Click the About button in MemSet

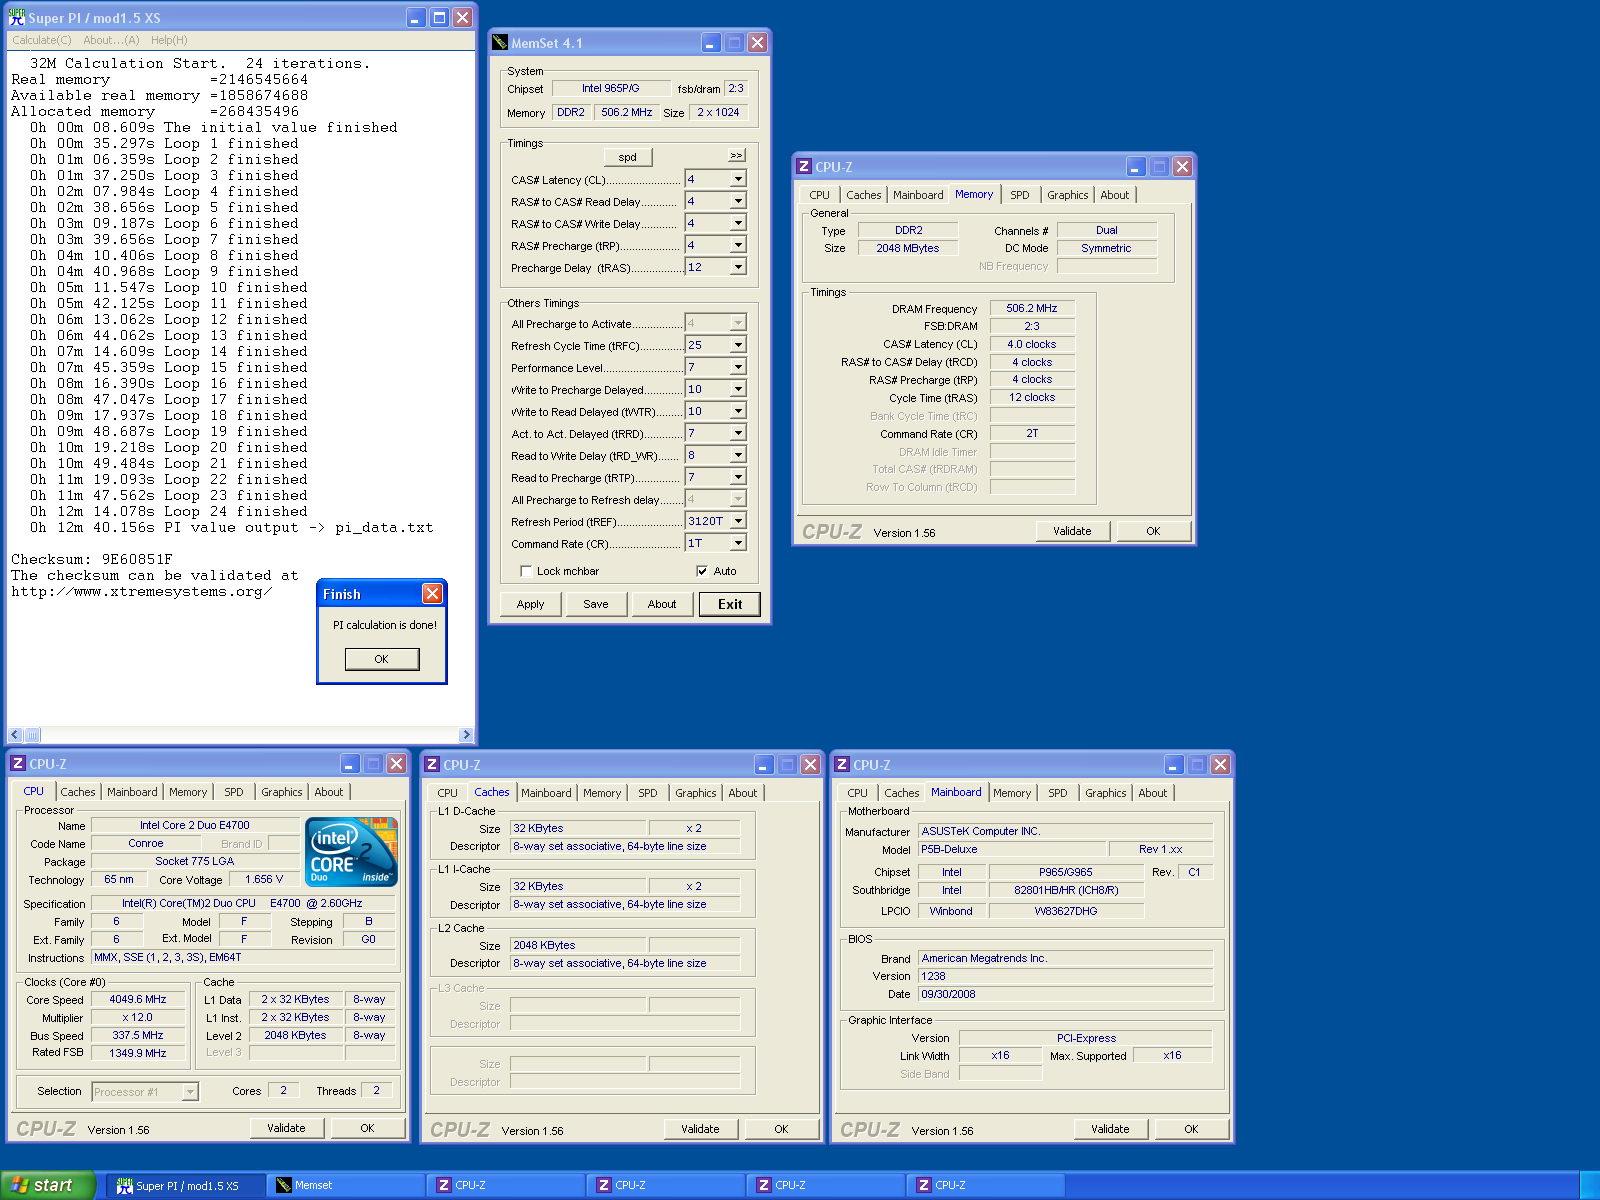662,604
